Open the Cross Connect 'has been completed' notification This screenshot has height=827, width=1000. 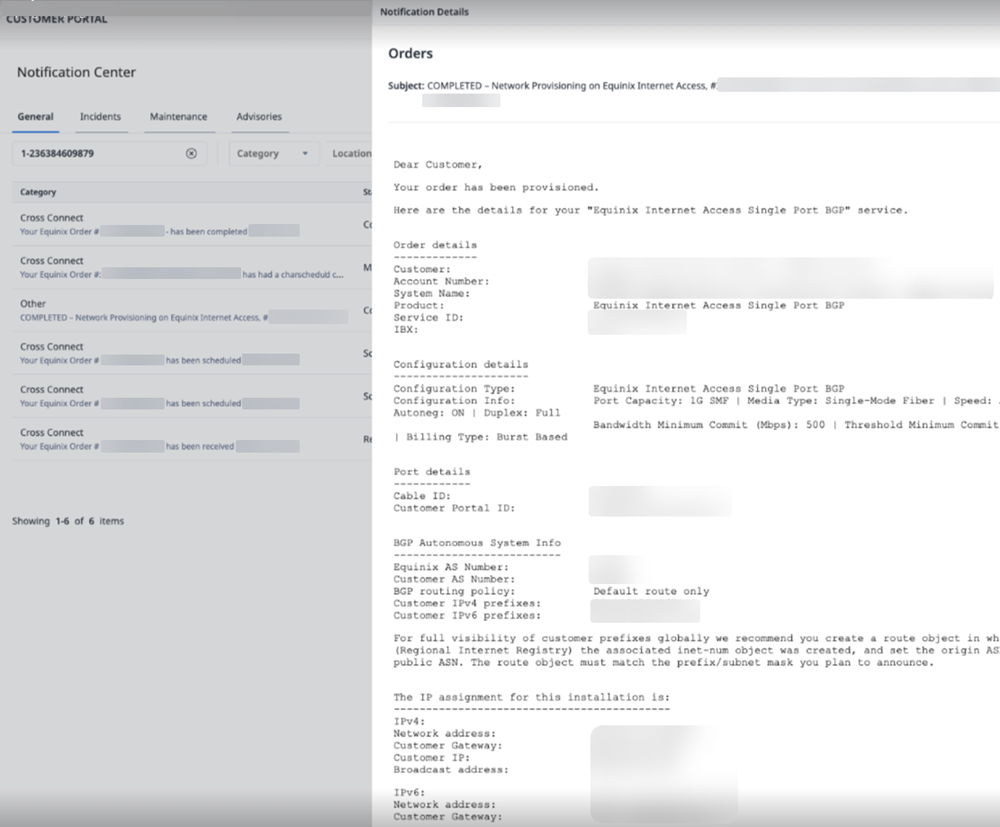(191, 224)
